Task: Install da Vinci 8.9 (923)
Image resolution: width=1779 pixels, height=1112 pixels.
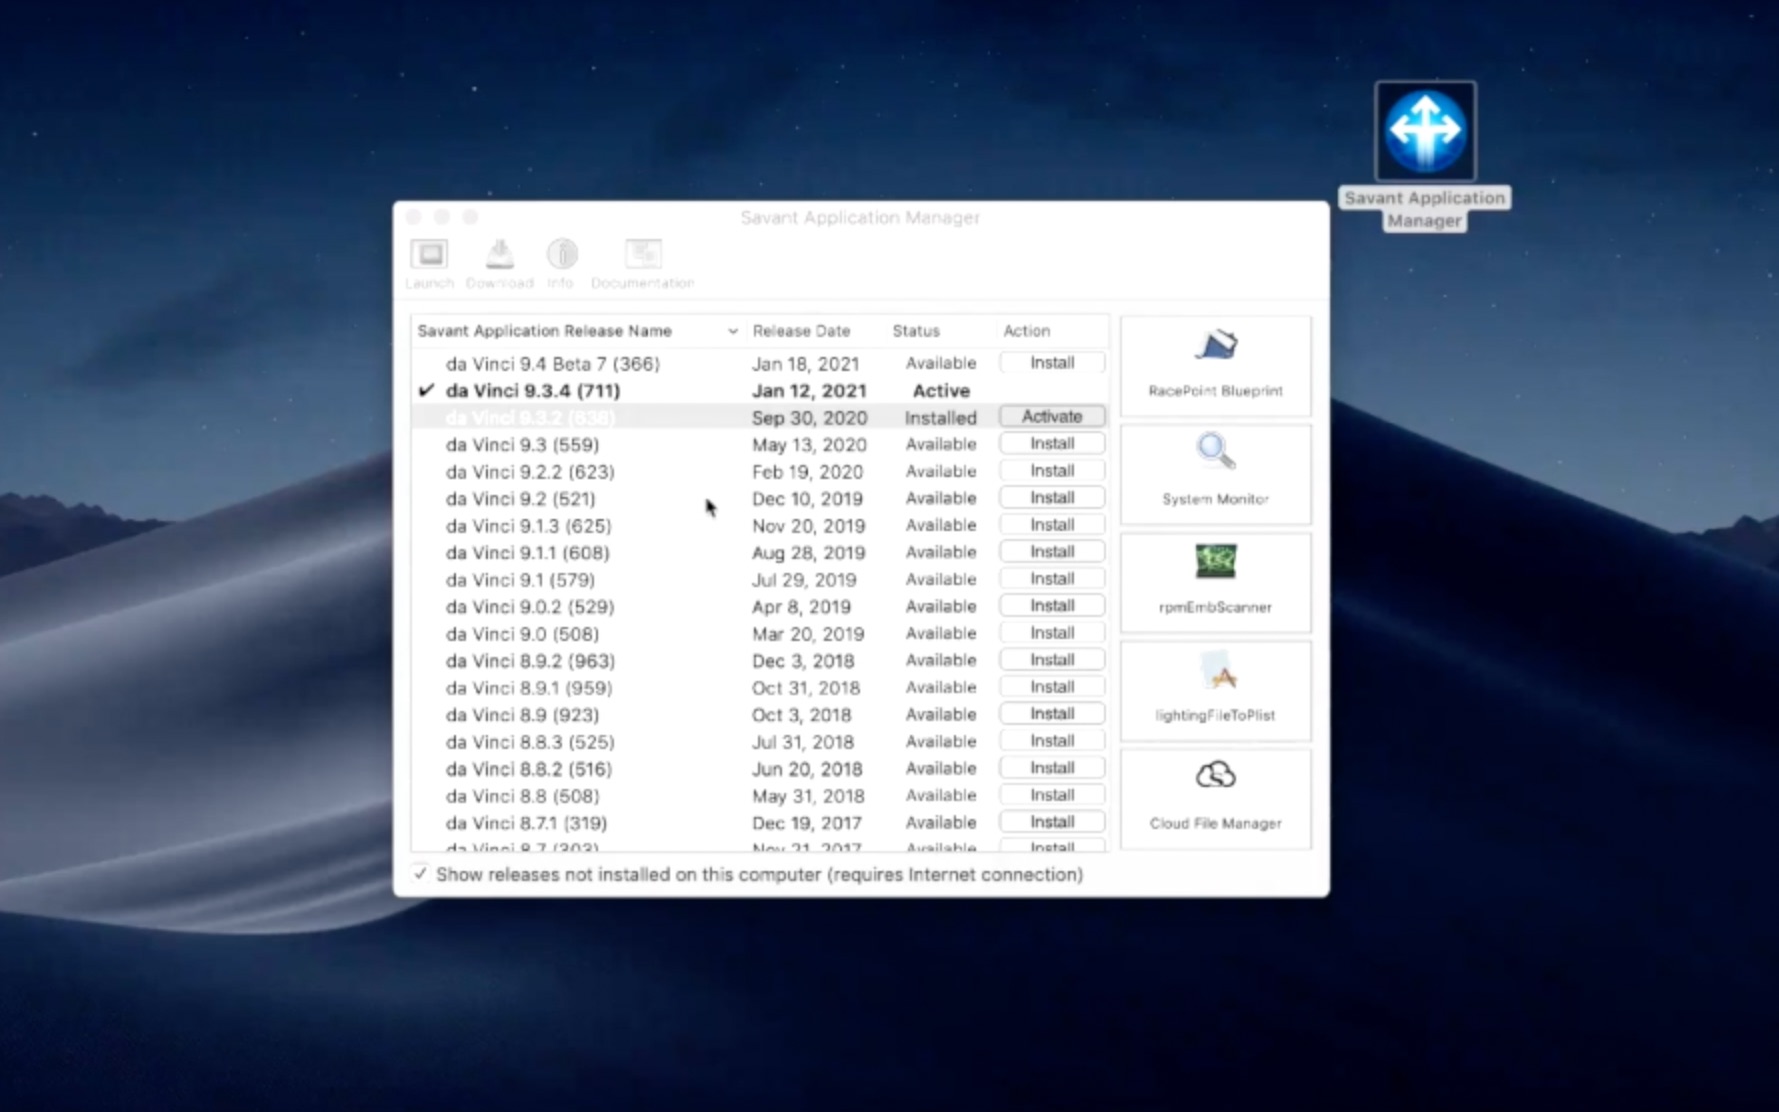Action: (x=1052, y=713)
